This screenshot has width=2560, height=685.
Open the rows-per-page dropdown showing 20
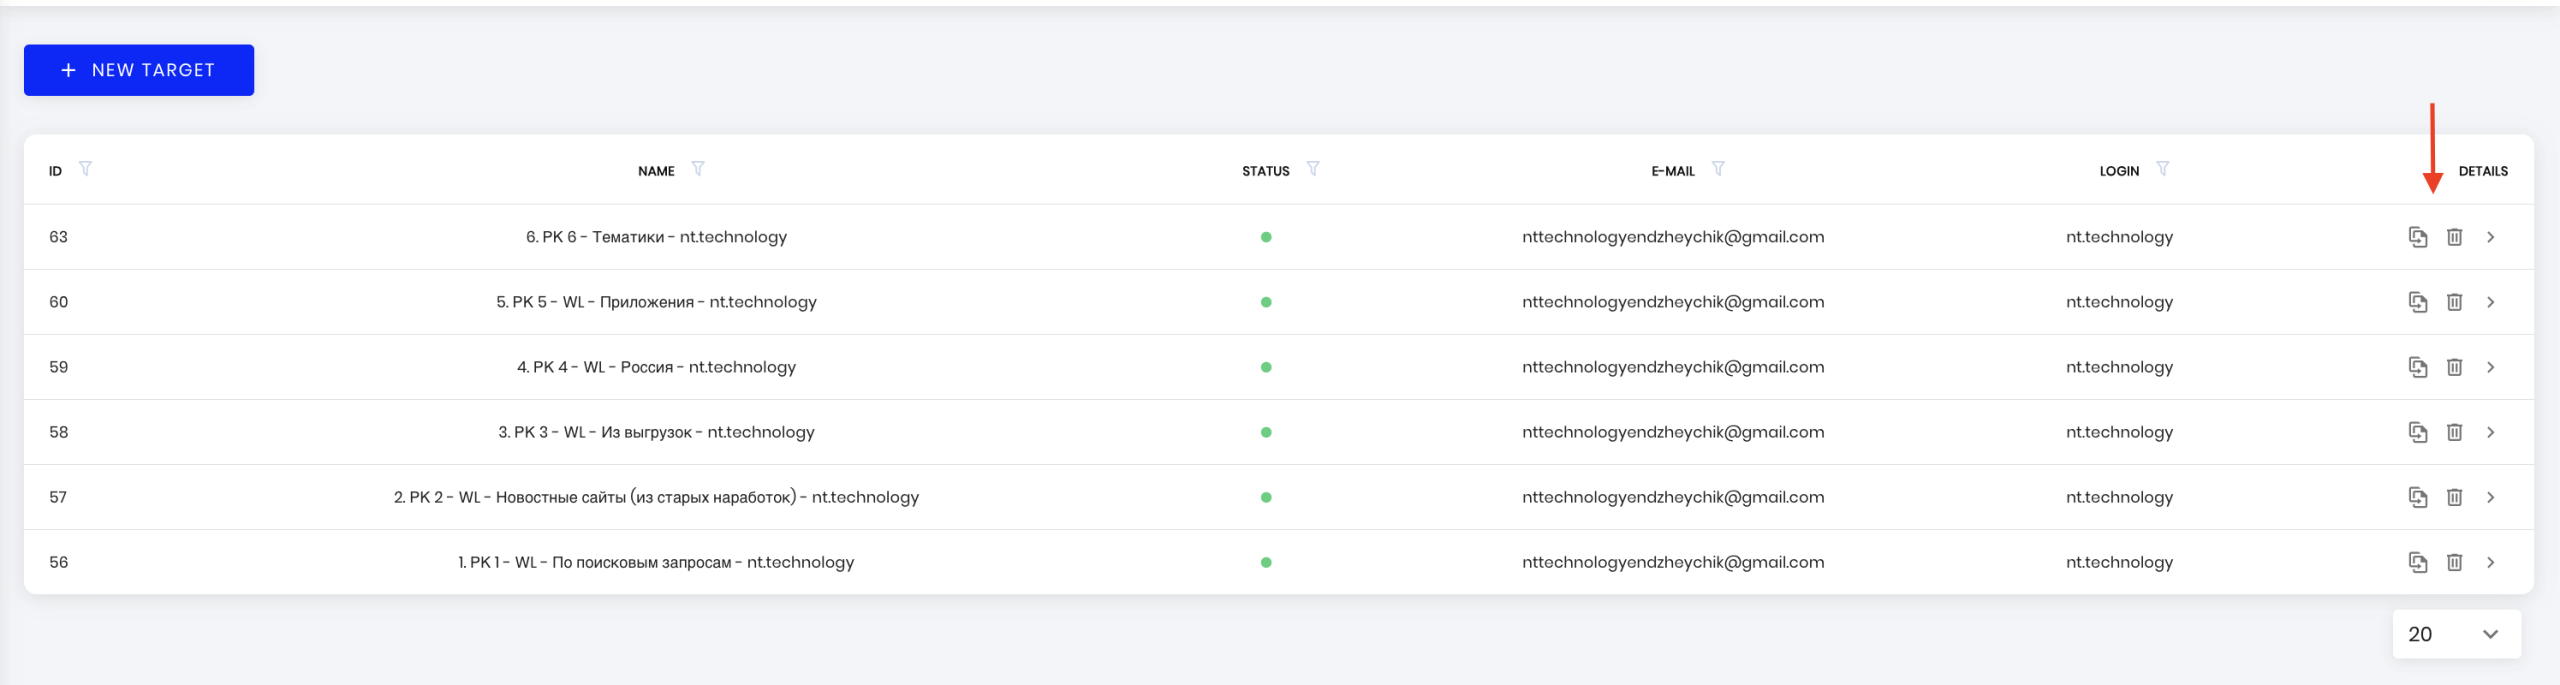pyautogui.click(x=2456, y=634)
